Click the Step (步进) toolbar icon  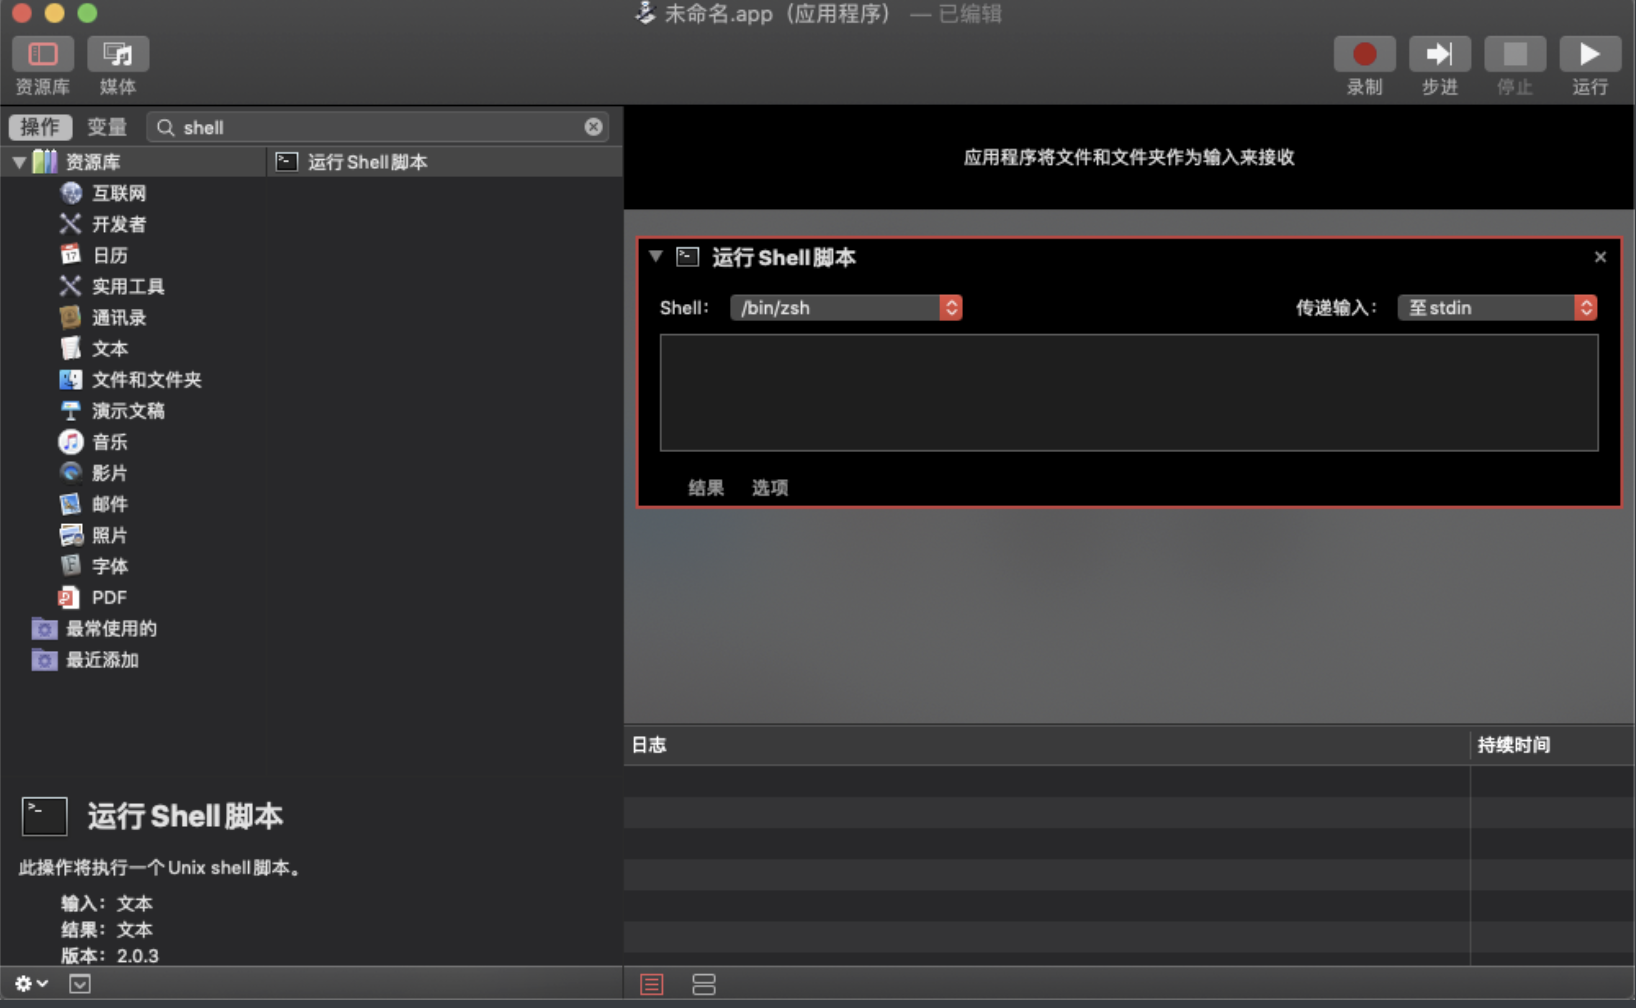pos(1439,54)
